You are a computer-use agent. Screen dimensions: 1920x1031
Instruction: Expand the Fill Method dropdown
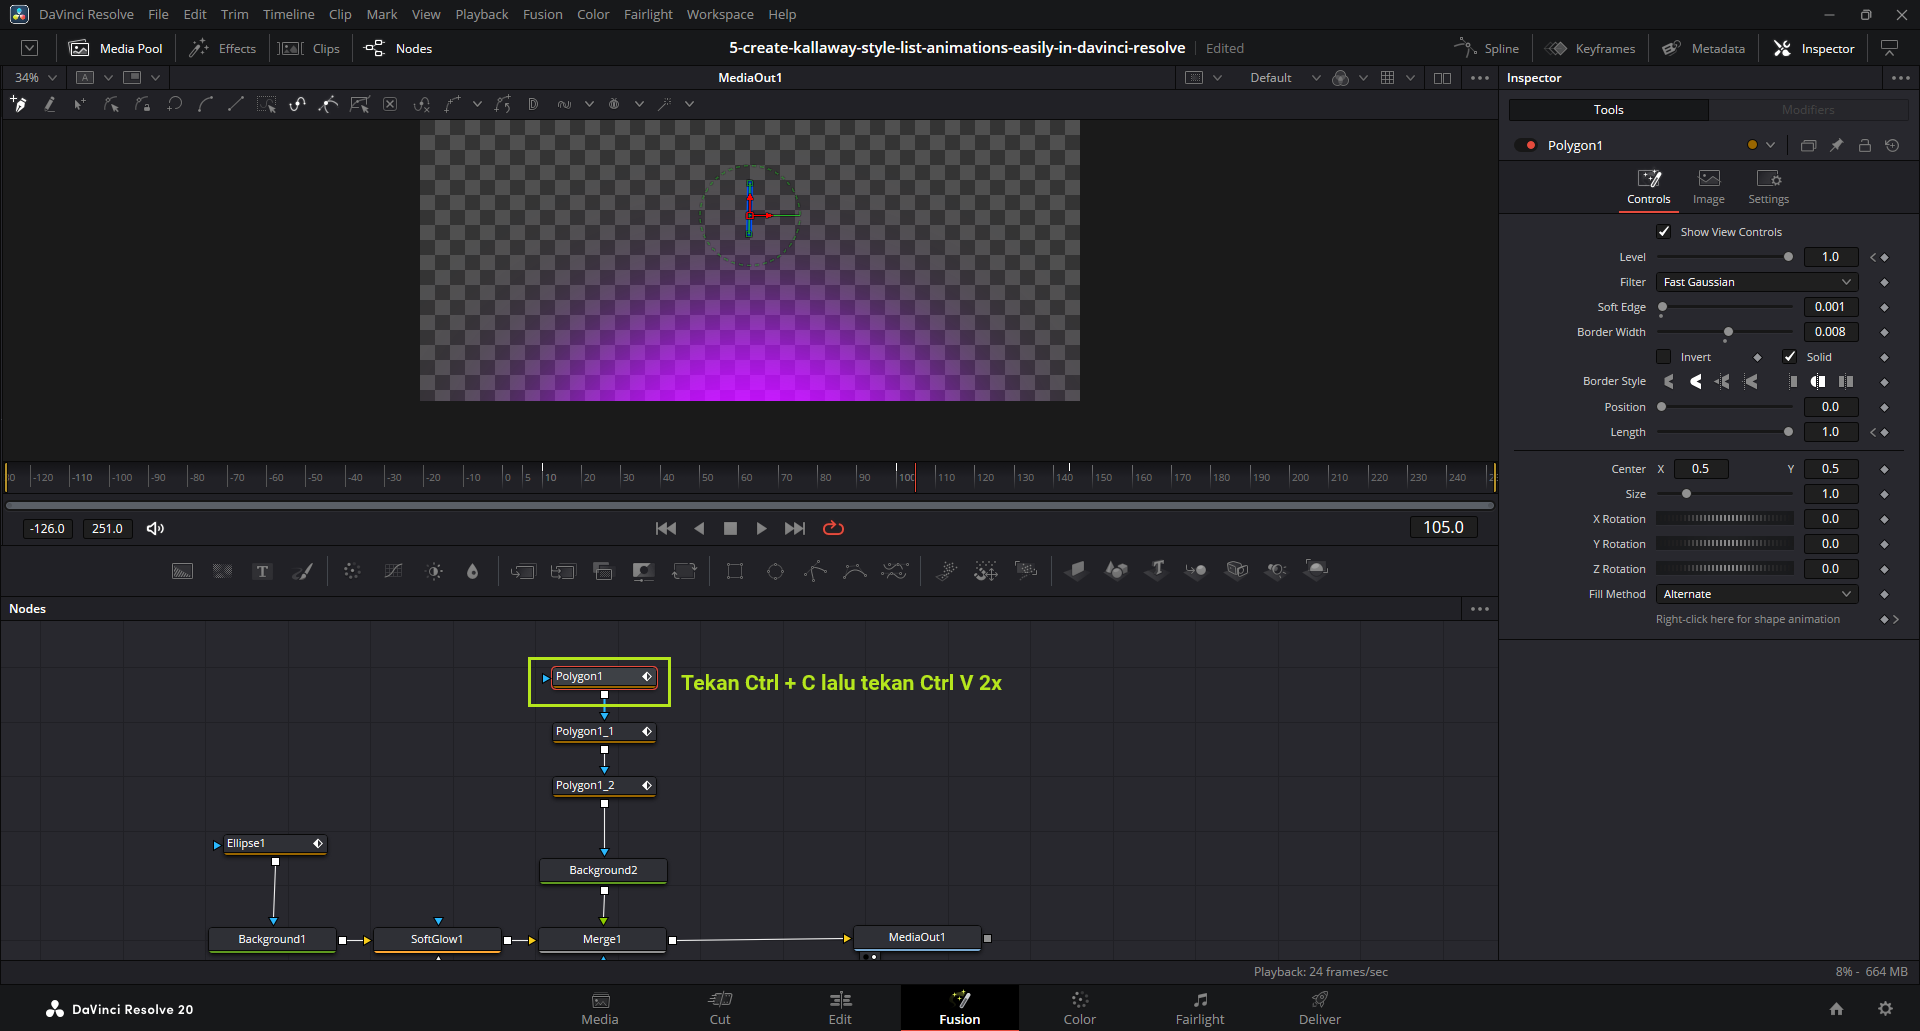[1756, 594]
